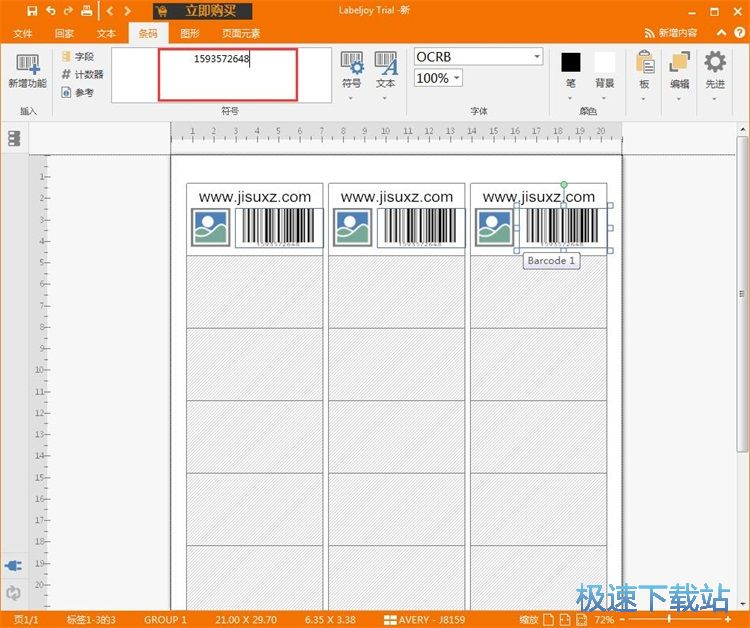Select the image placeholder in first label
This screenshot has width=750, height=628.
click(211, 227)
